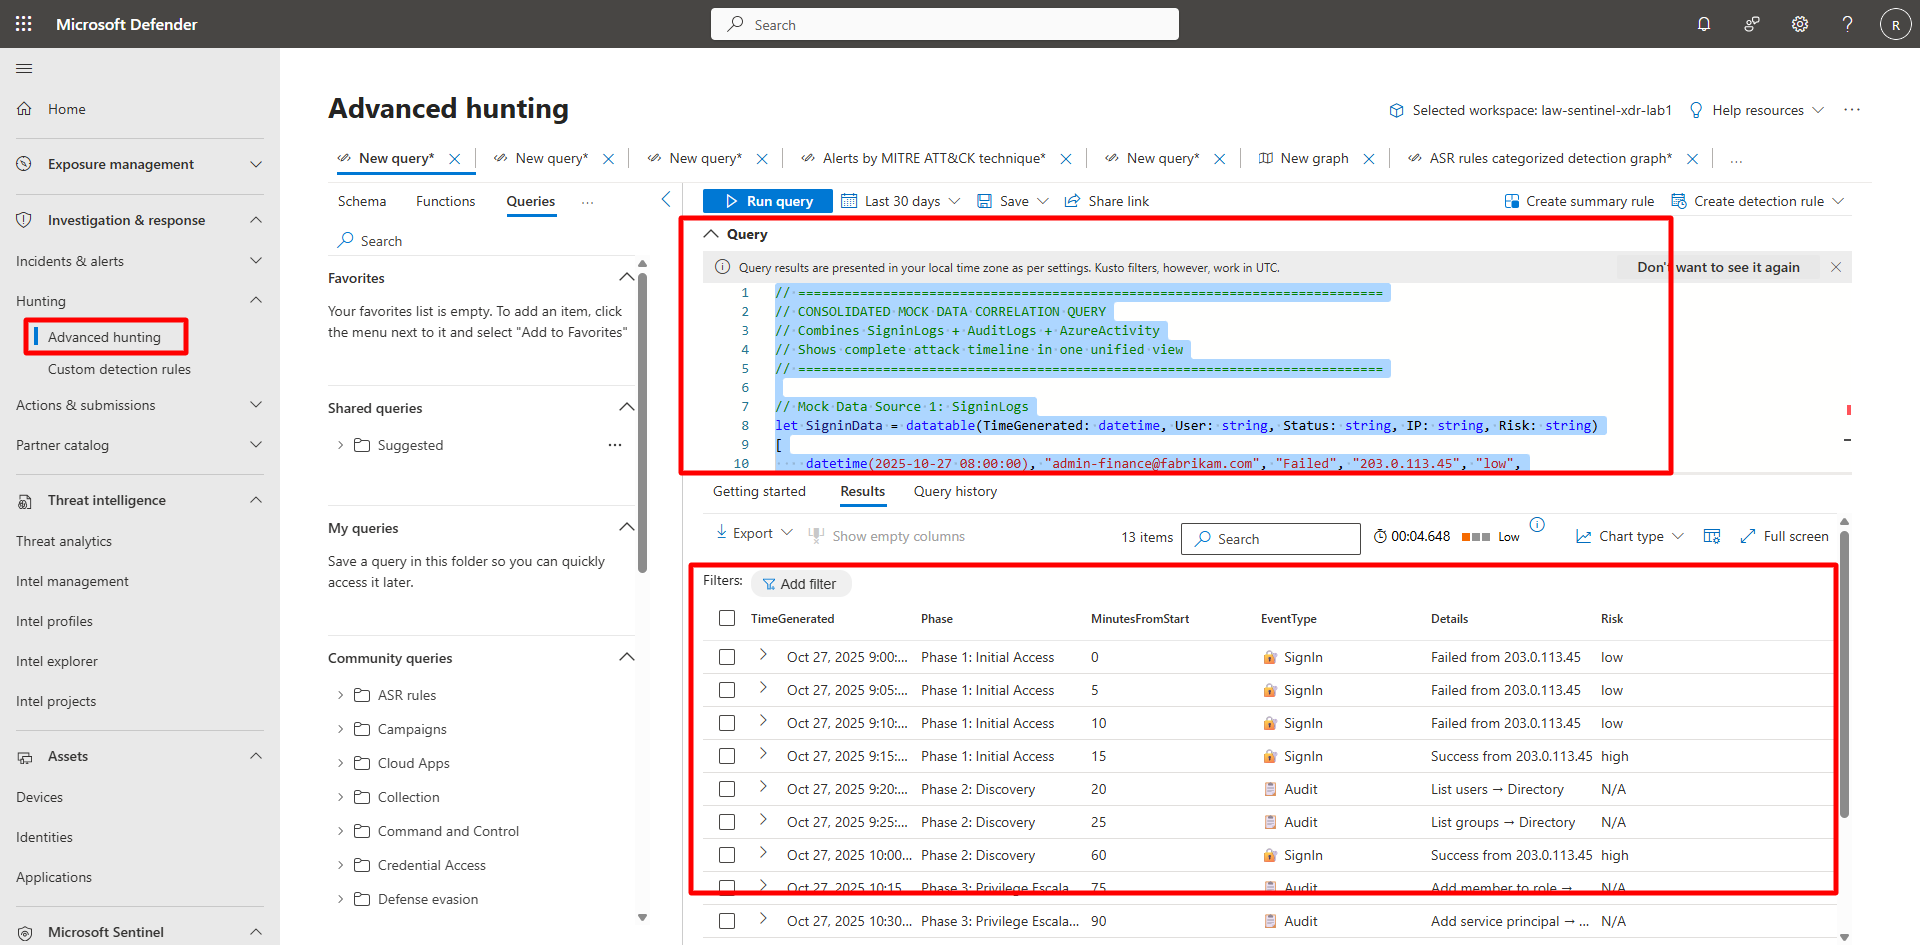Open the page-level more options ellipsis
Image resolution: width=1920 pixels, height=945 pixels.
1852,110
